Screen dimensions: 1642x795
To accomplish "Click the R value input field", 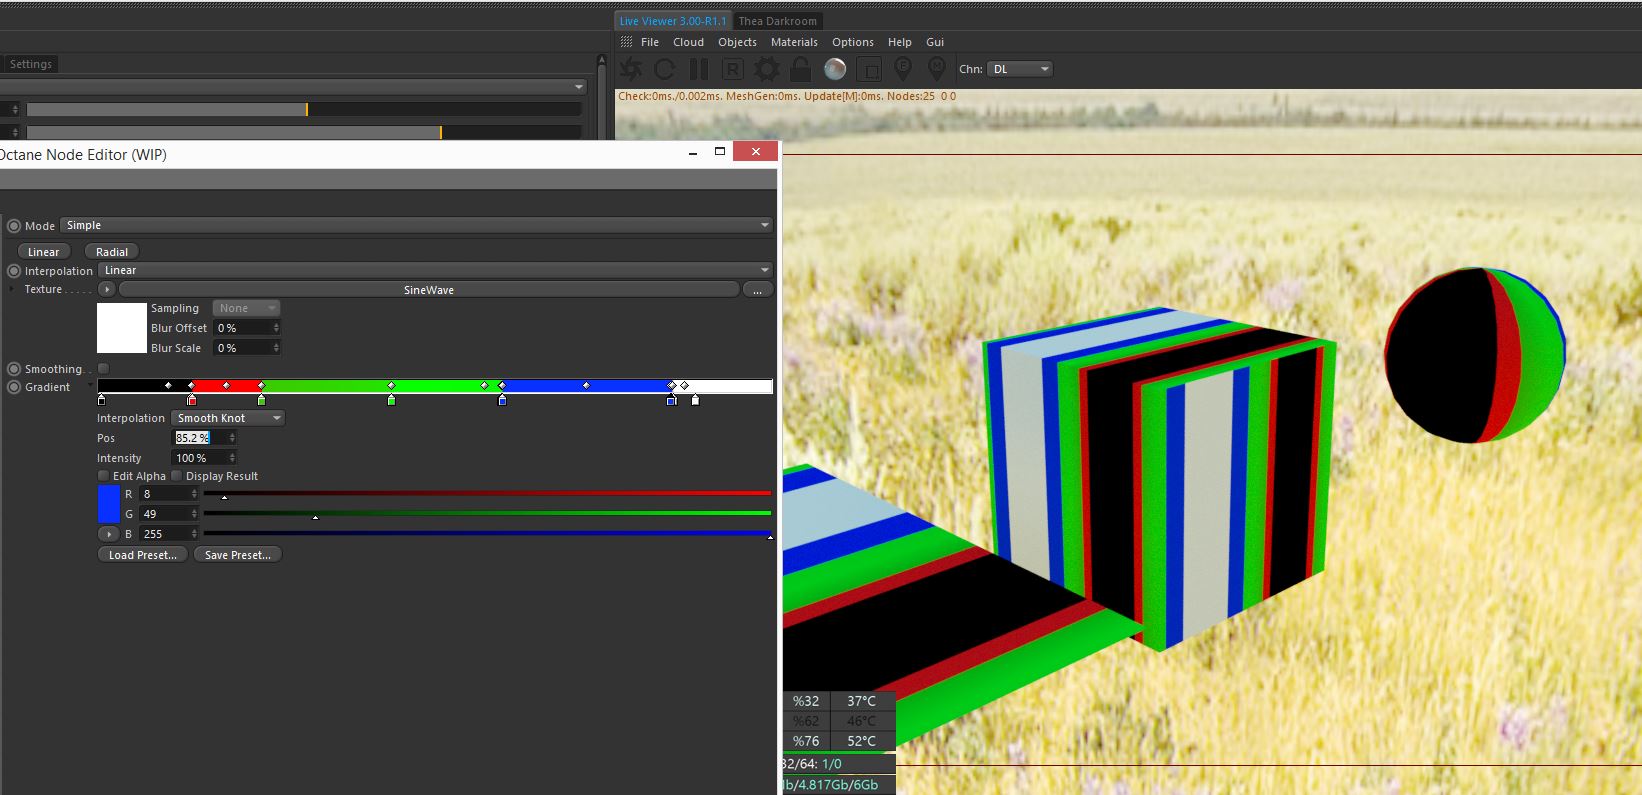I will [x=169, y=494].
